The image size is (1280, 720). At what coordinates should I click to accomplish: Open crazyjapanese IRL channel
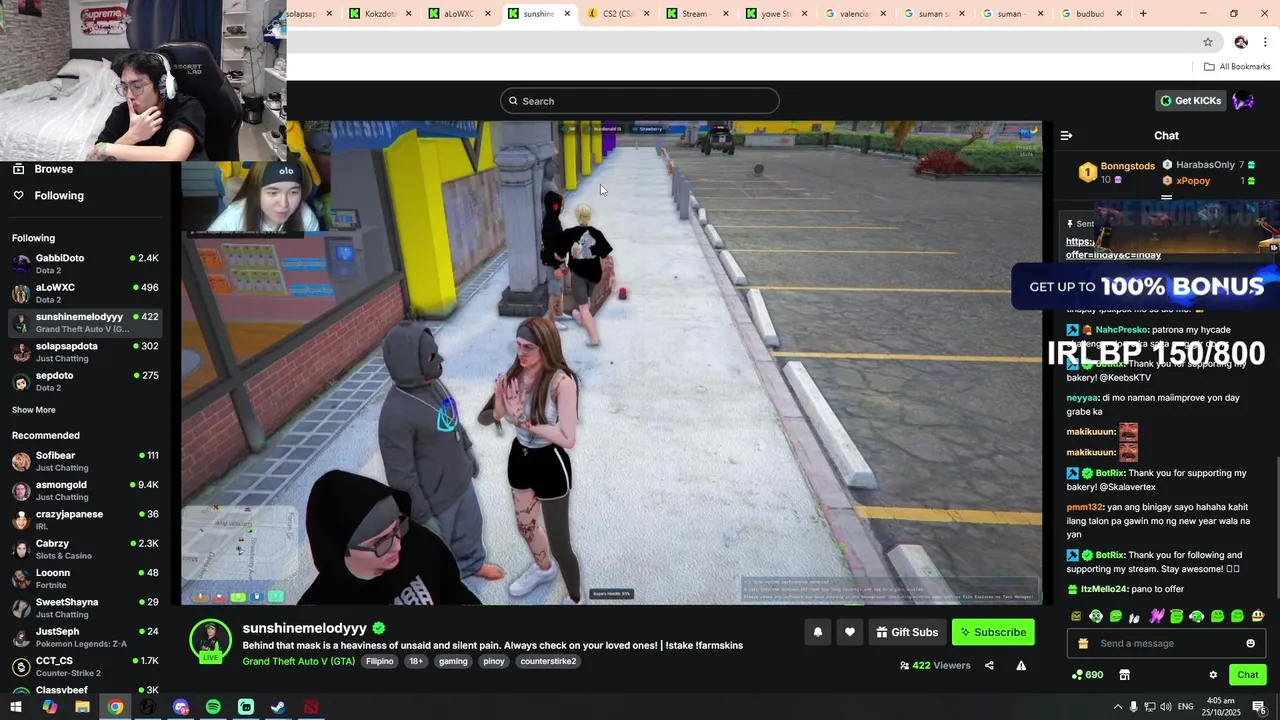(85, 520)
